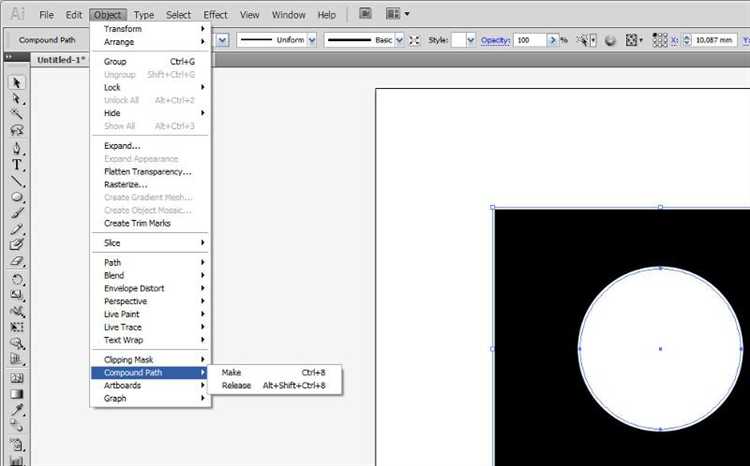Select the Symbol Sprayer tool
This screenshot has width=750, height=466.
pos(16,445)
